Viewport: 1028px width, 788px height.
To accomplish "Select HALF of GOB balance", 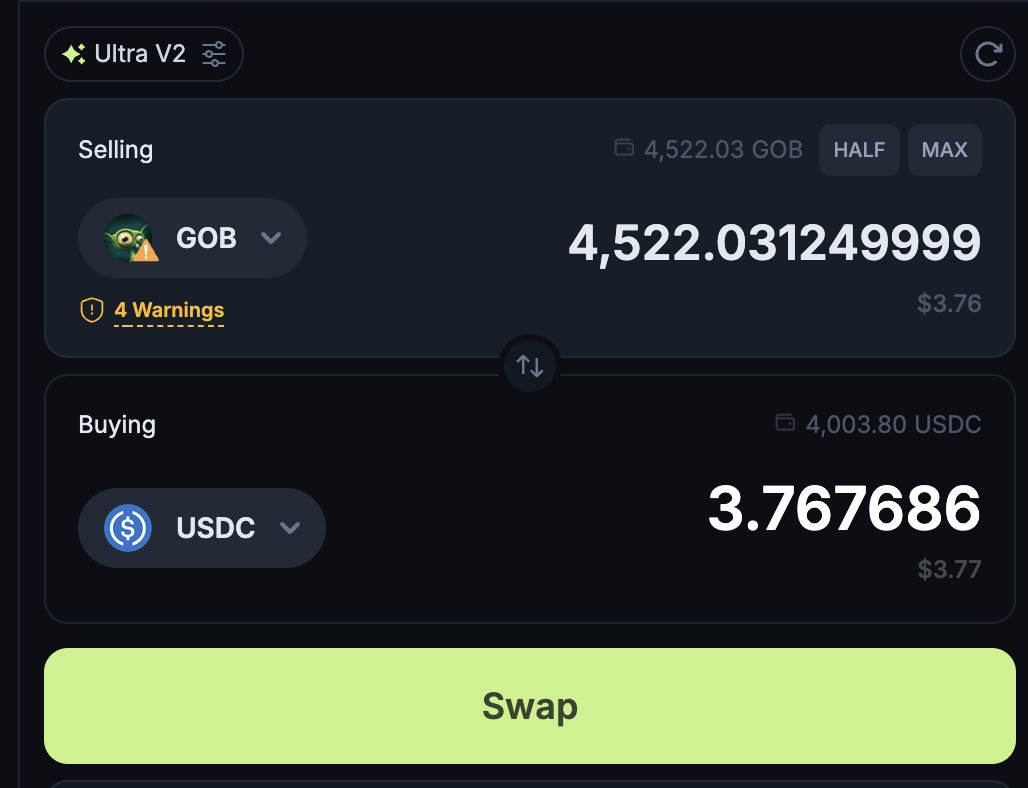I will (x=859, y=149).
